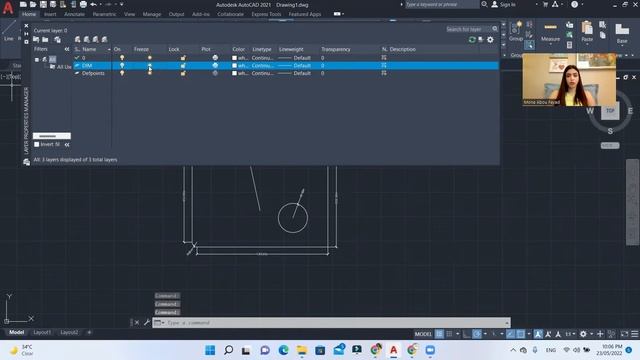Click the Save icon in quick access toolbar
This screenshot has width=640, height=360.
(x=43, y=4)
